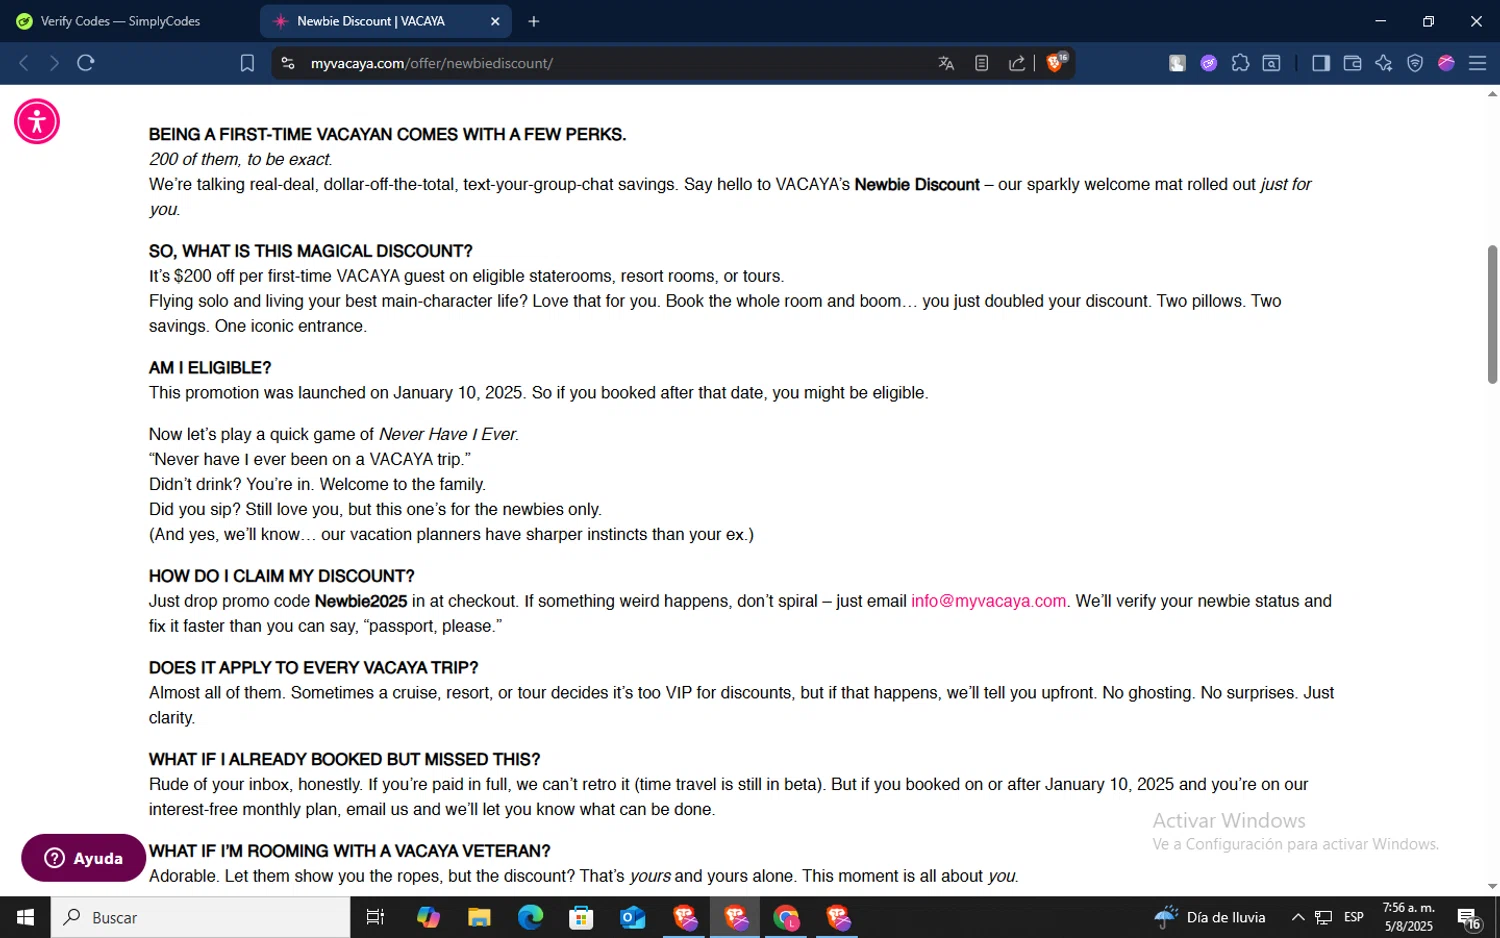Open the accessibility widget icon
The image size is (1500, 938).
(x=37, y=122)
